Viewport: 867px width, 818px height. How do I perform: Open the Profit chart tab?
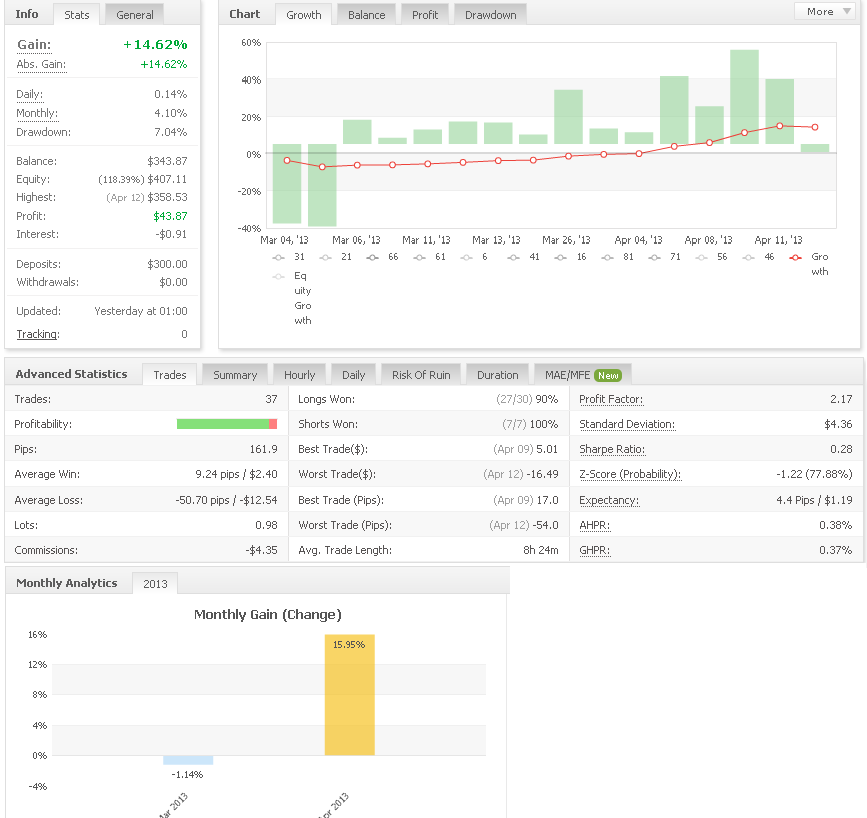point(425,15)
